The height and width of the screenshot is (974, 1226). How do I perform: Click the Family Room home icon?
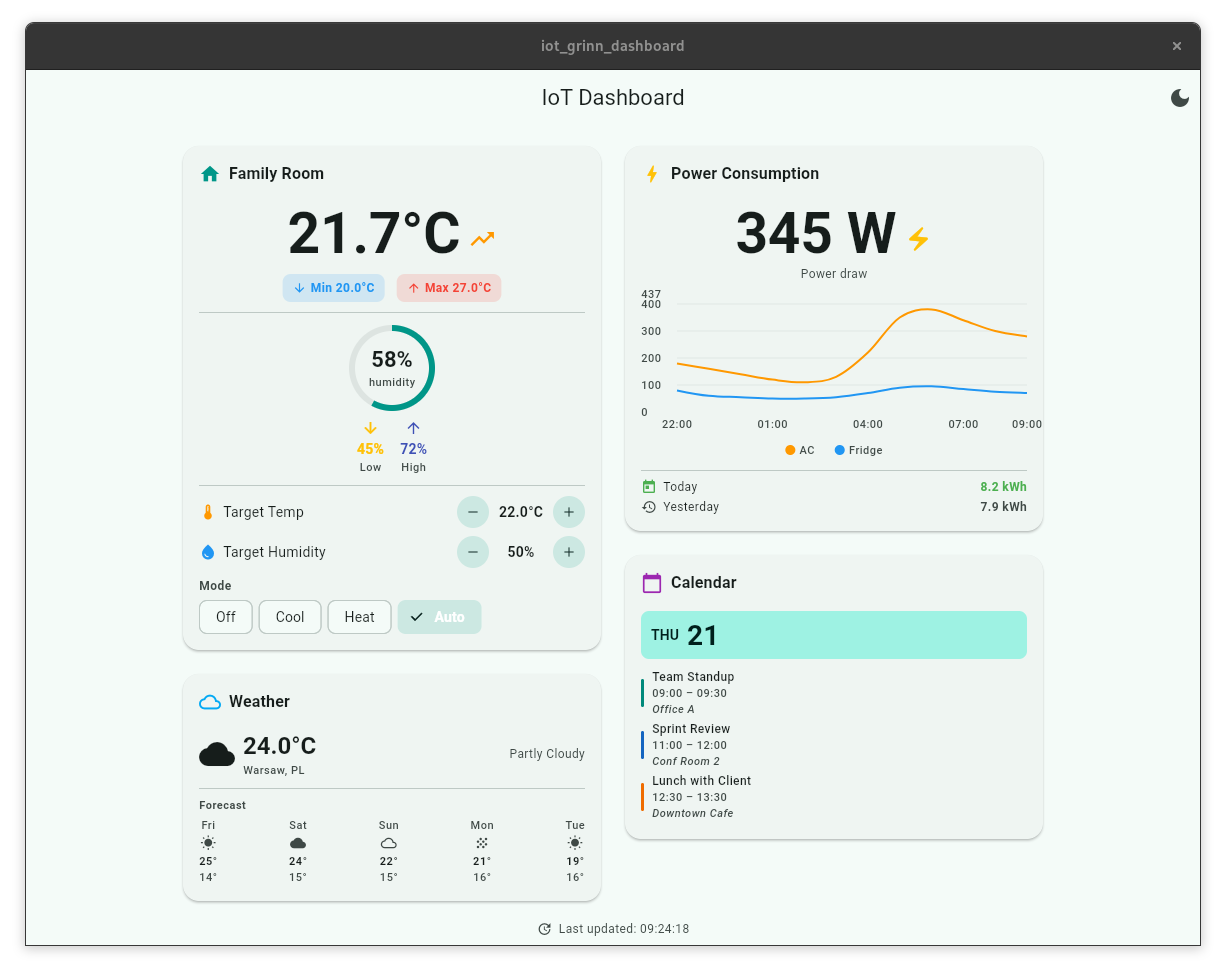(210, 174)
